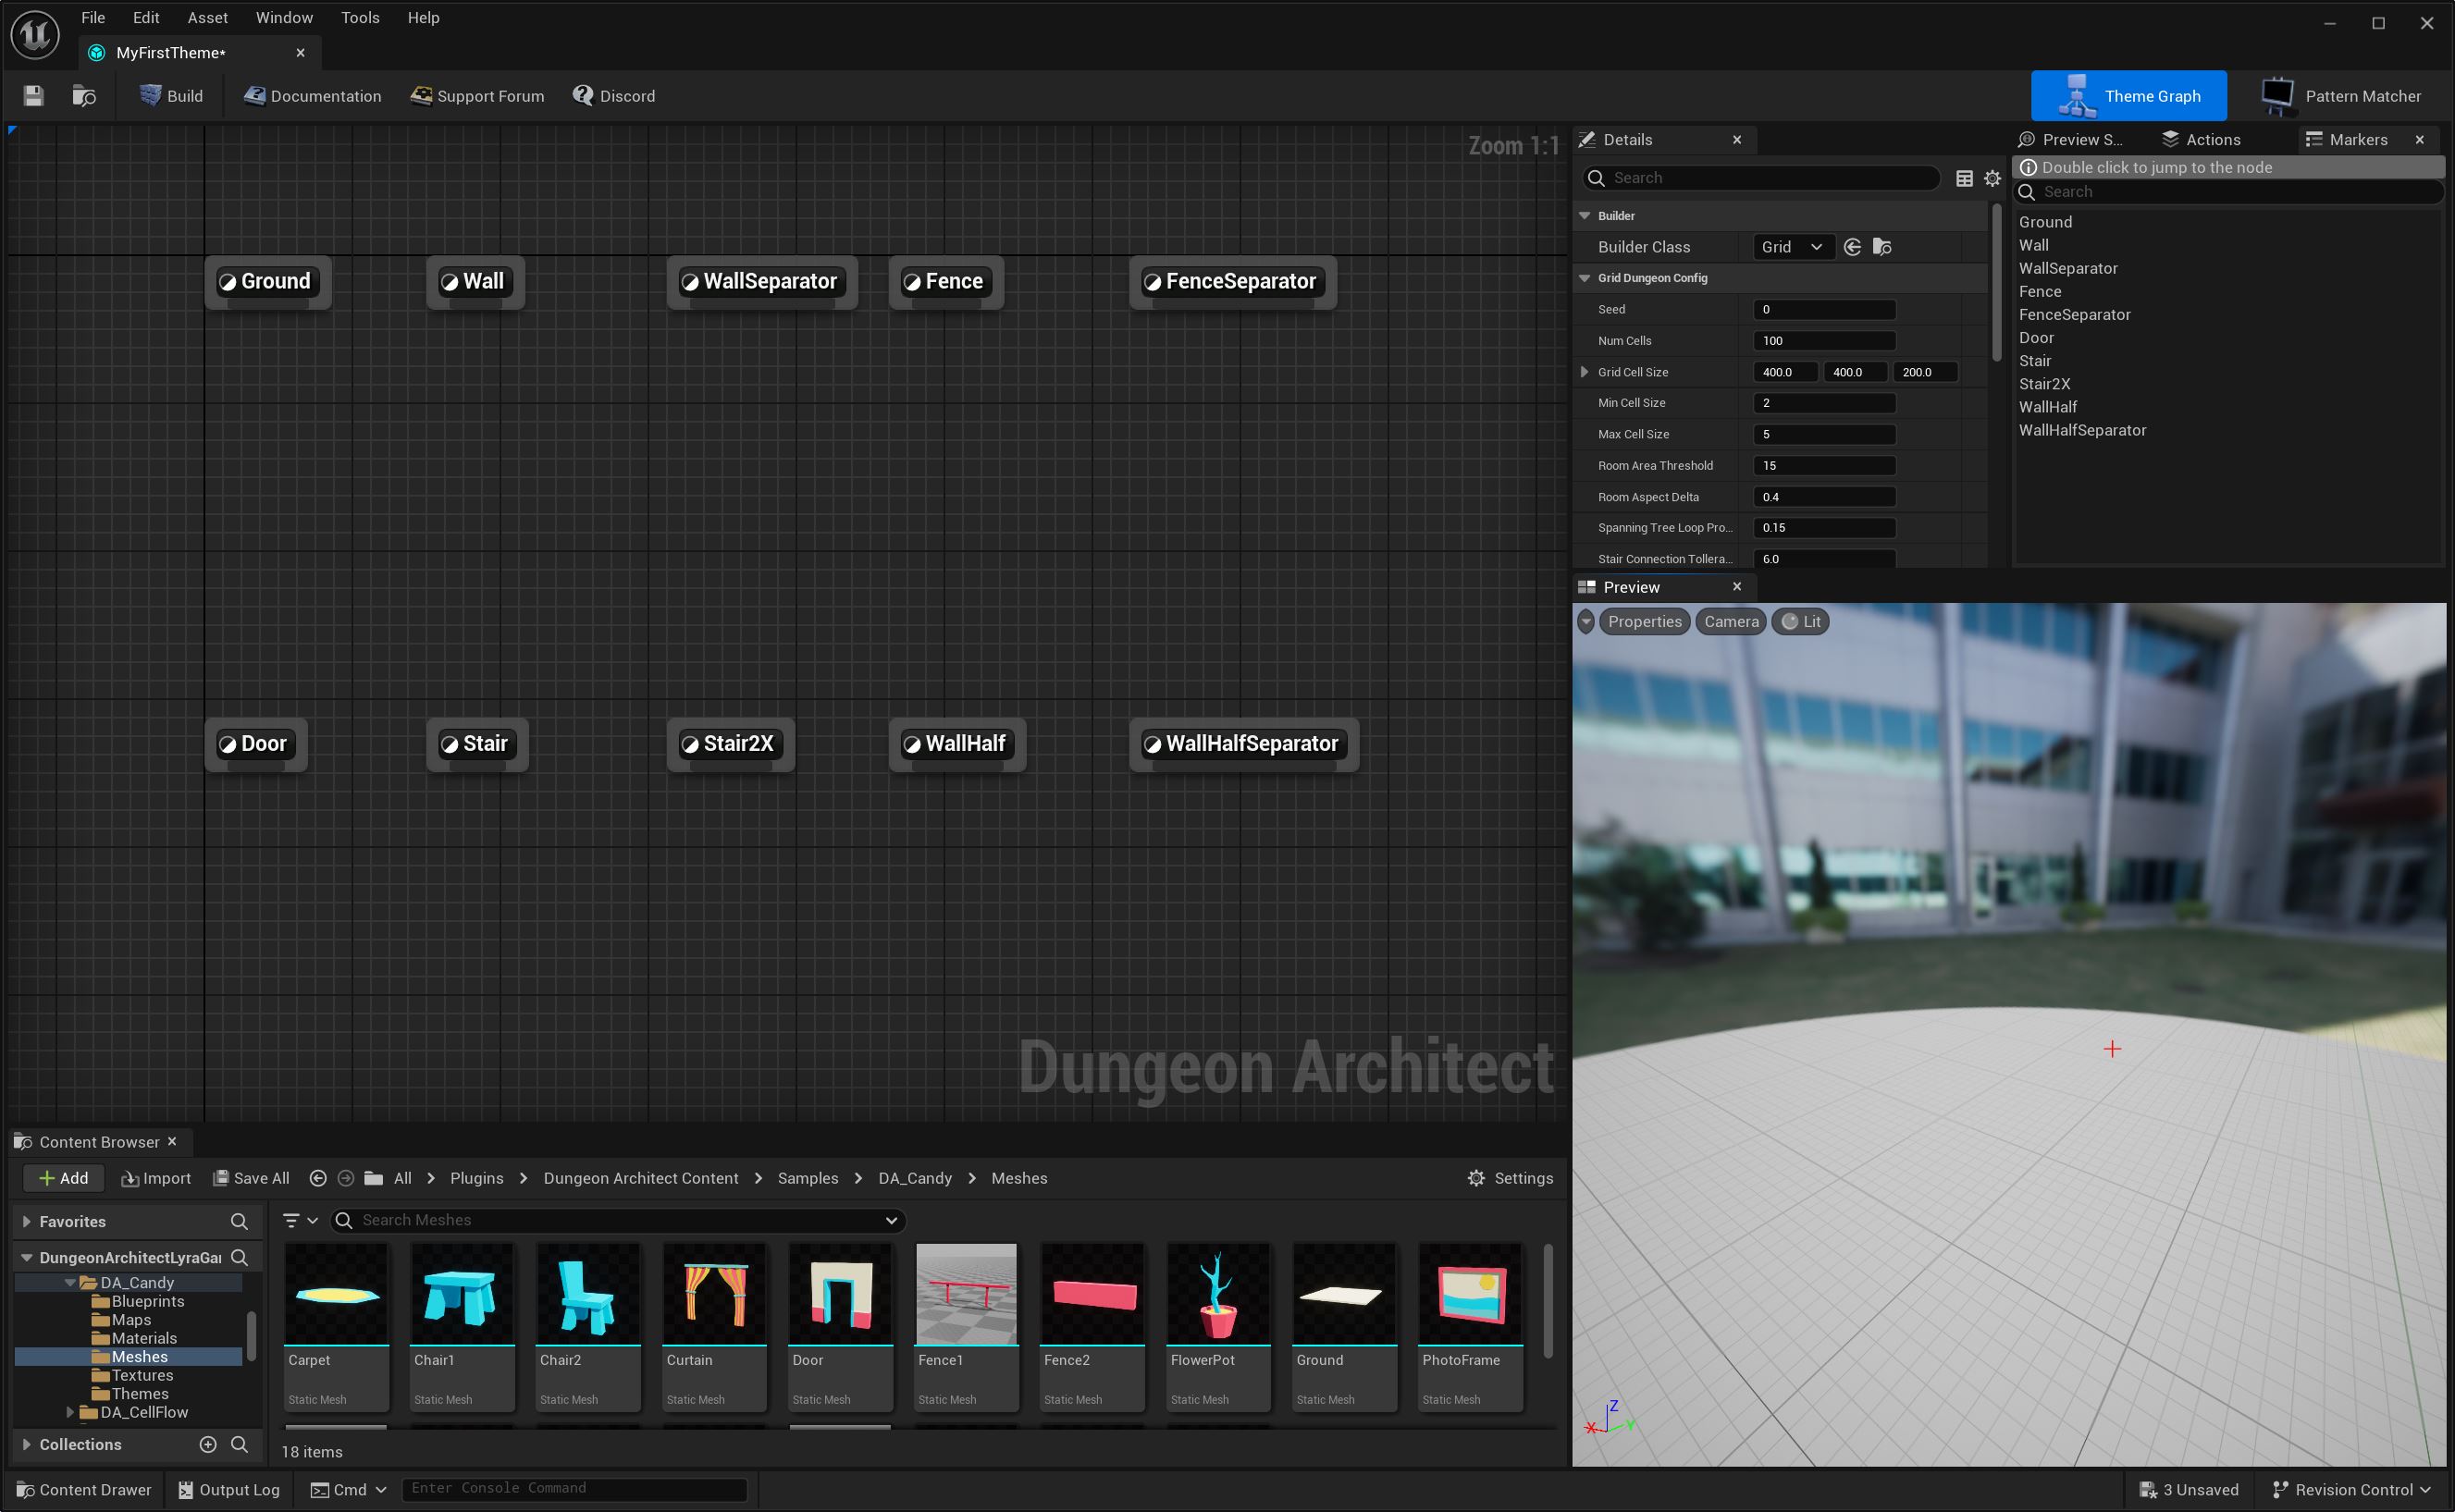Select WallHalf in Markers list

click(x=2047, y=407)
